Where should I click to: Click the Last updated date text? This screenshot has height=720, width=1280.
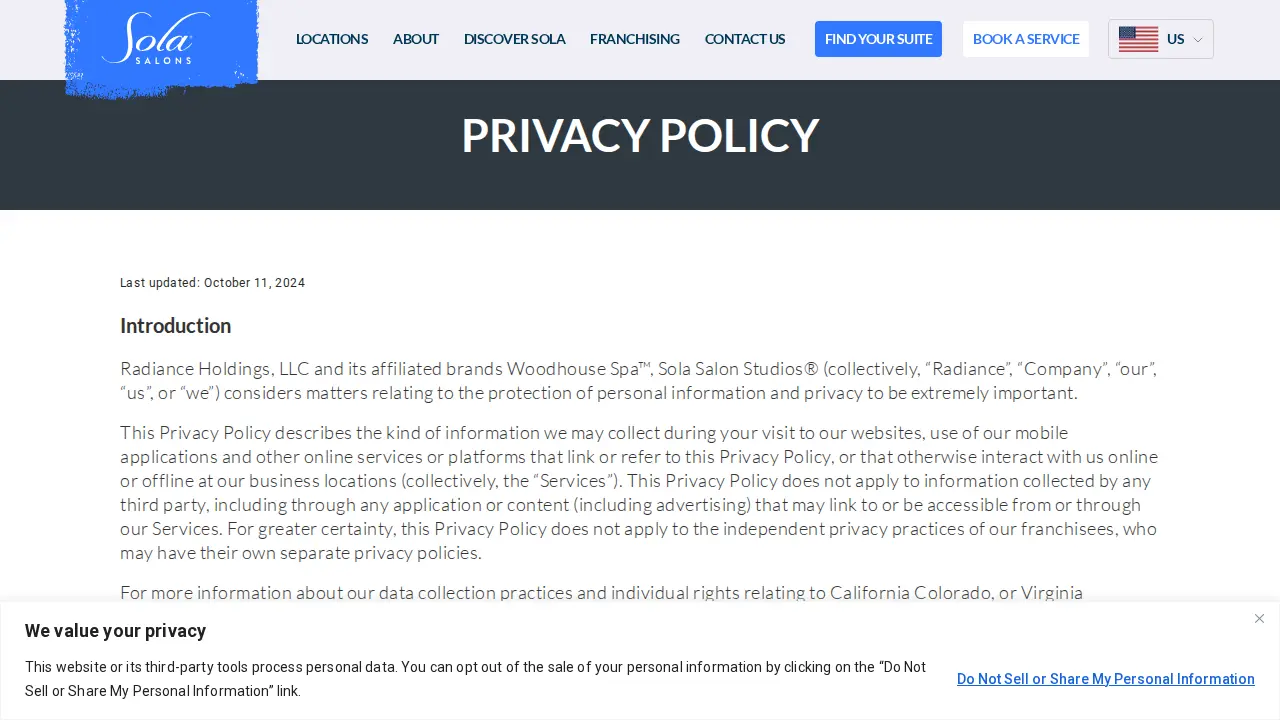[x=213, y=283]
